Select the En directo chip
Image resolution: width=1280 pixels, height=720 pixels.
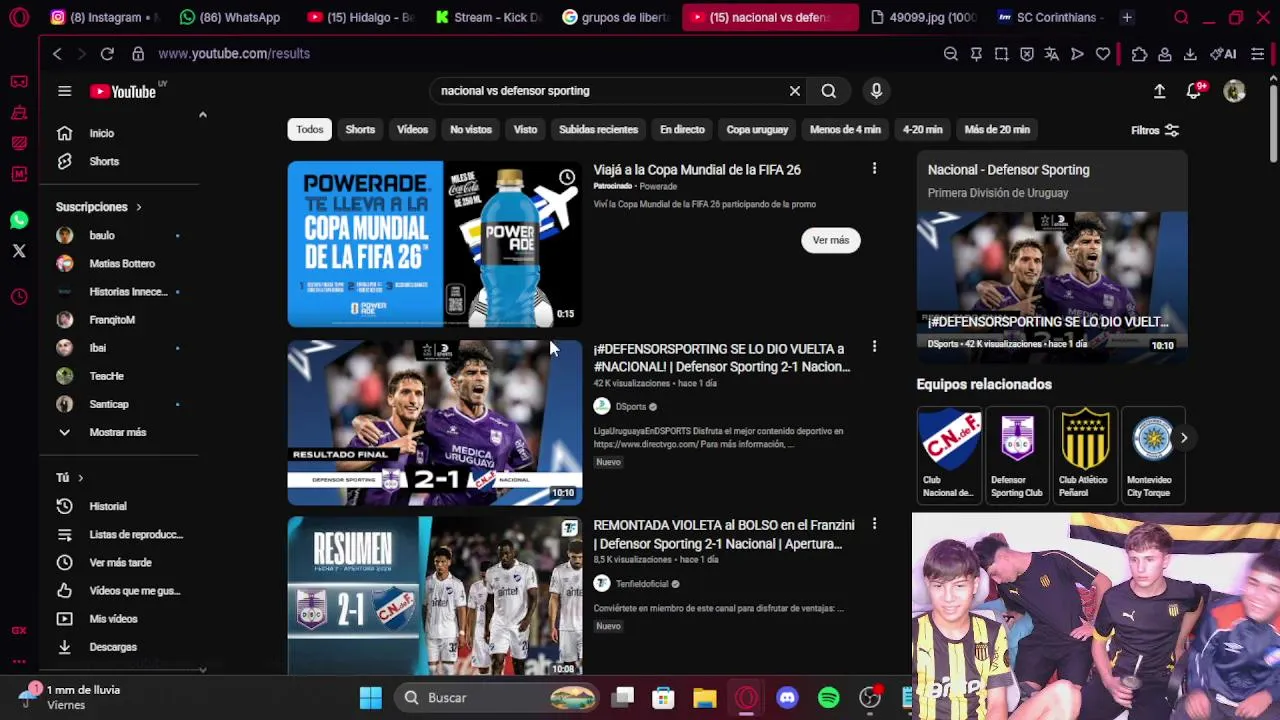point(682,130)
